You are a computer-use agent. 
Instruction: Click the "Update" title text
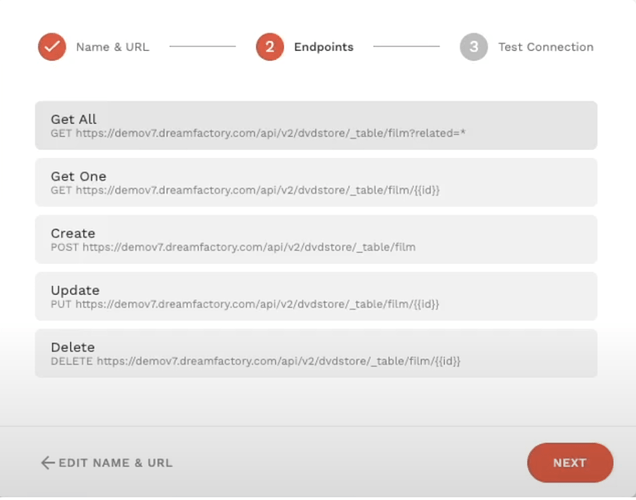75,290
